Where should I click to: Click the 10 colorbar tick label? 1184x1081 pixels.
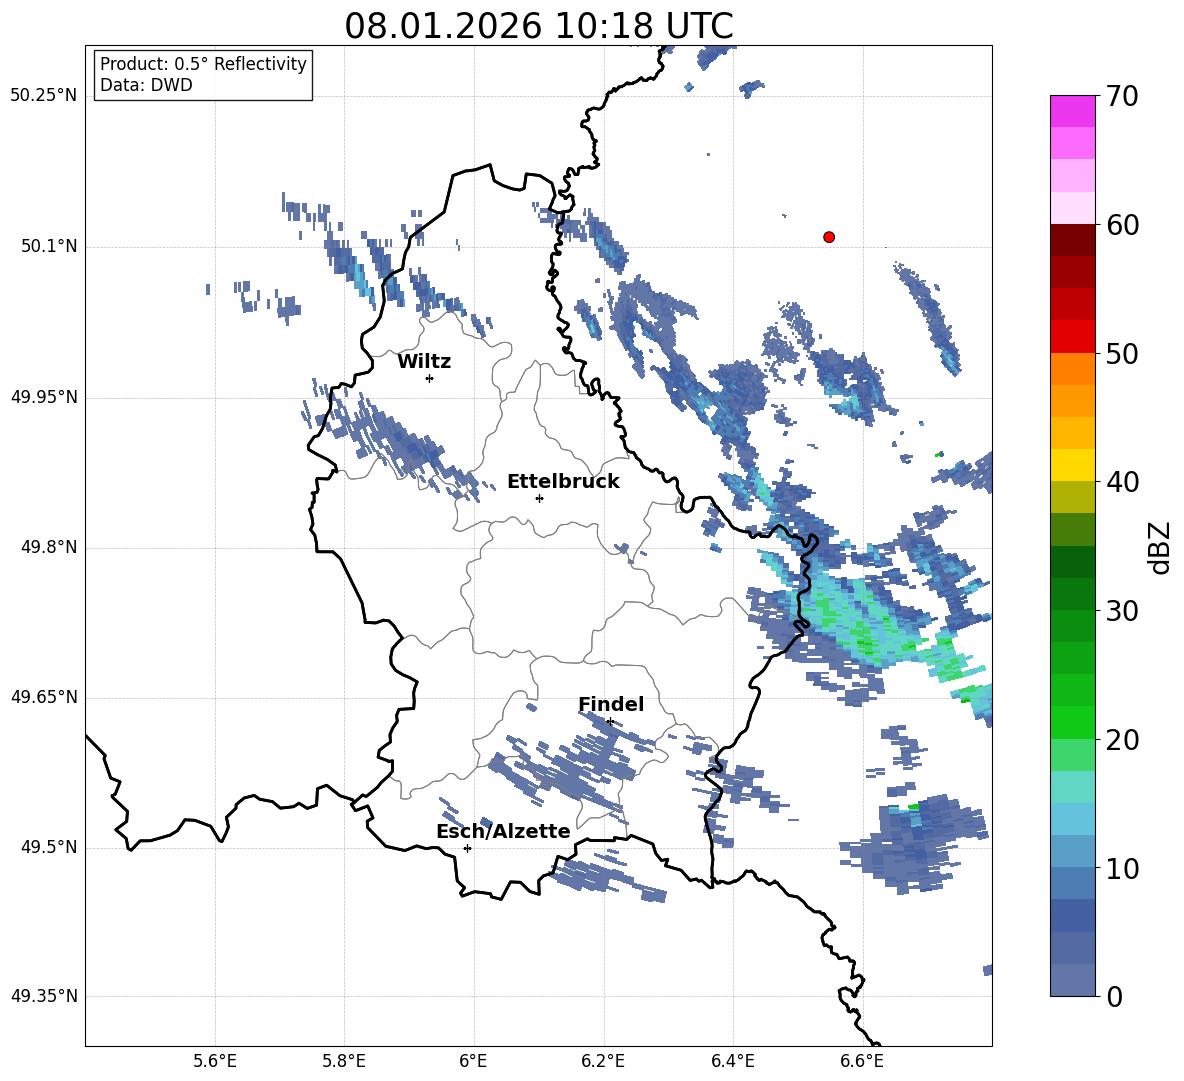pos(1121,868)
